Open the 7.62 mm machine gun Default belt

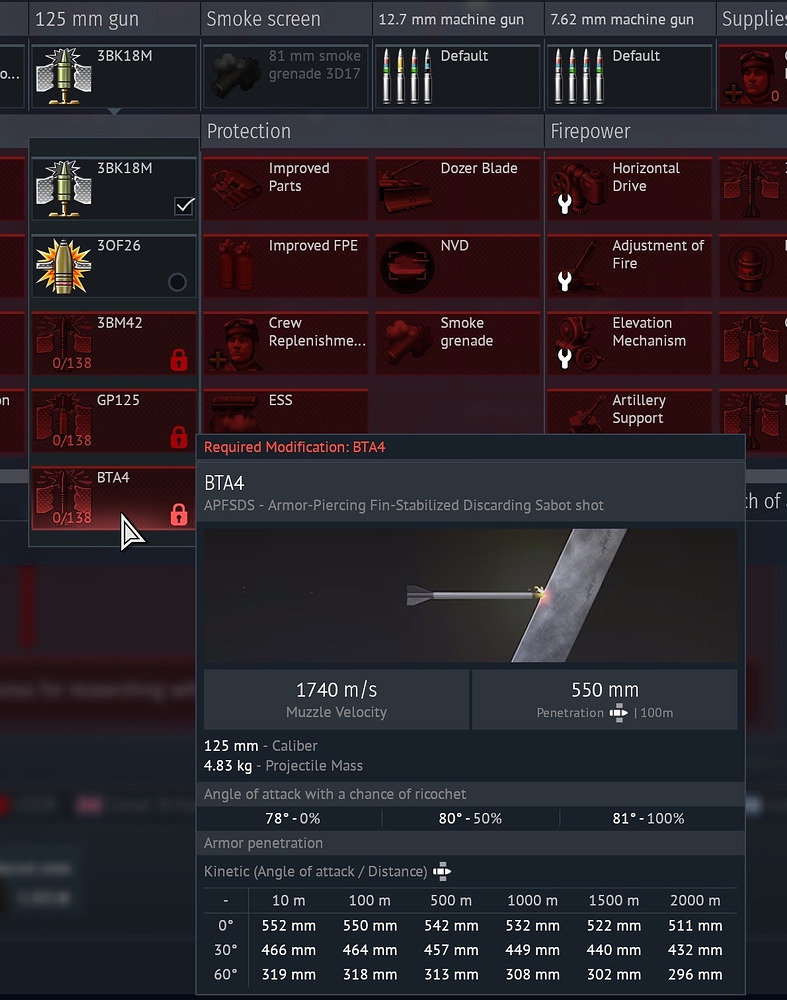click(629, 76)
